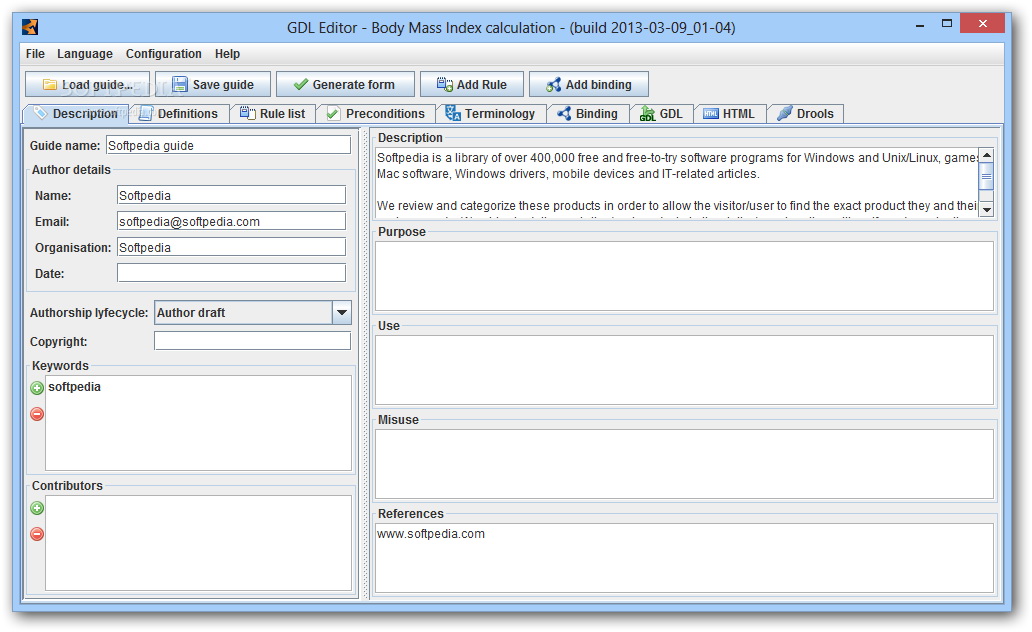The height and width of the screenshot is (632, 1032).
Task: Switch to the Description tab
Action: pos(76,113)
